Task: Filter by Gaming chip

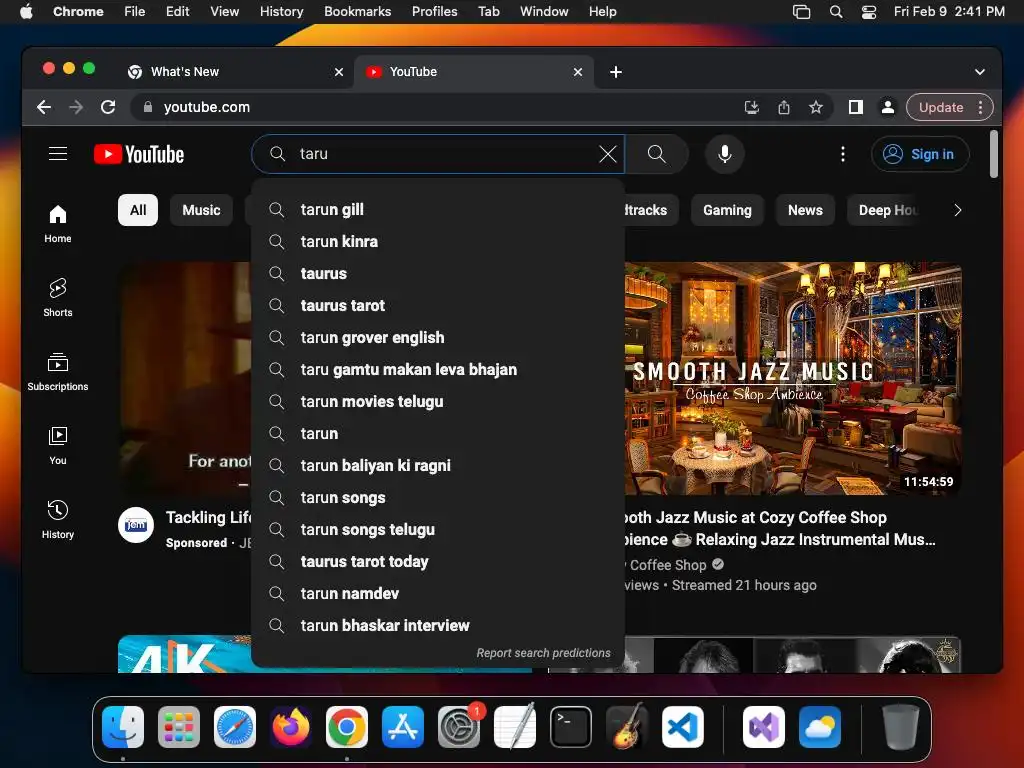Action: point(727,210)
